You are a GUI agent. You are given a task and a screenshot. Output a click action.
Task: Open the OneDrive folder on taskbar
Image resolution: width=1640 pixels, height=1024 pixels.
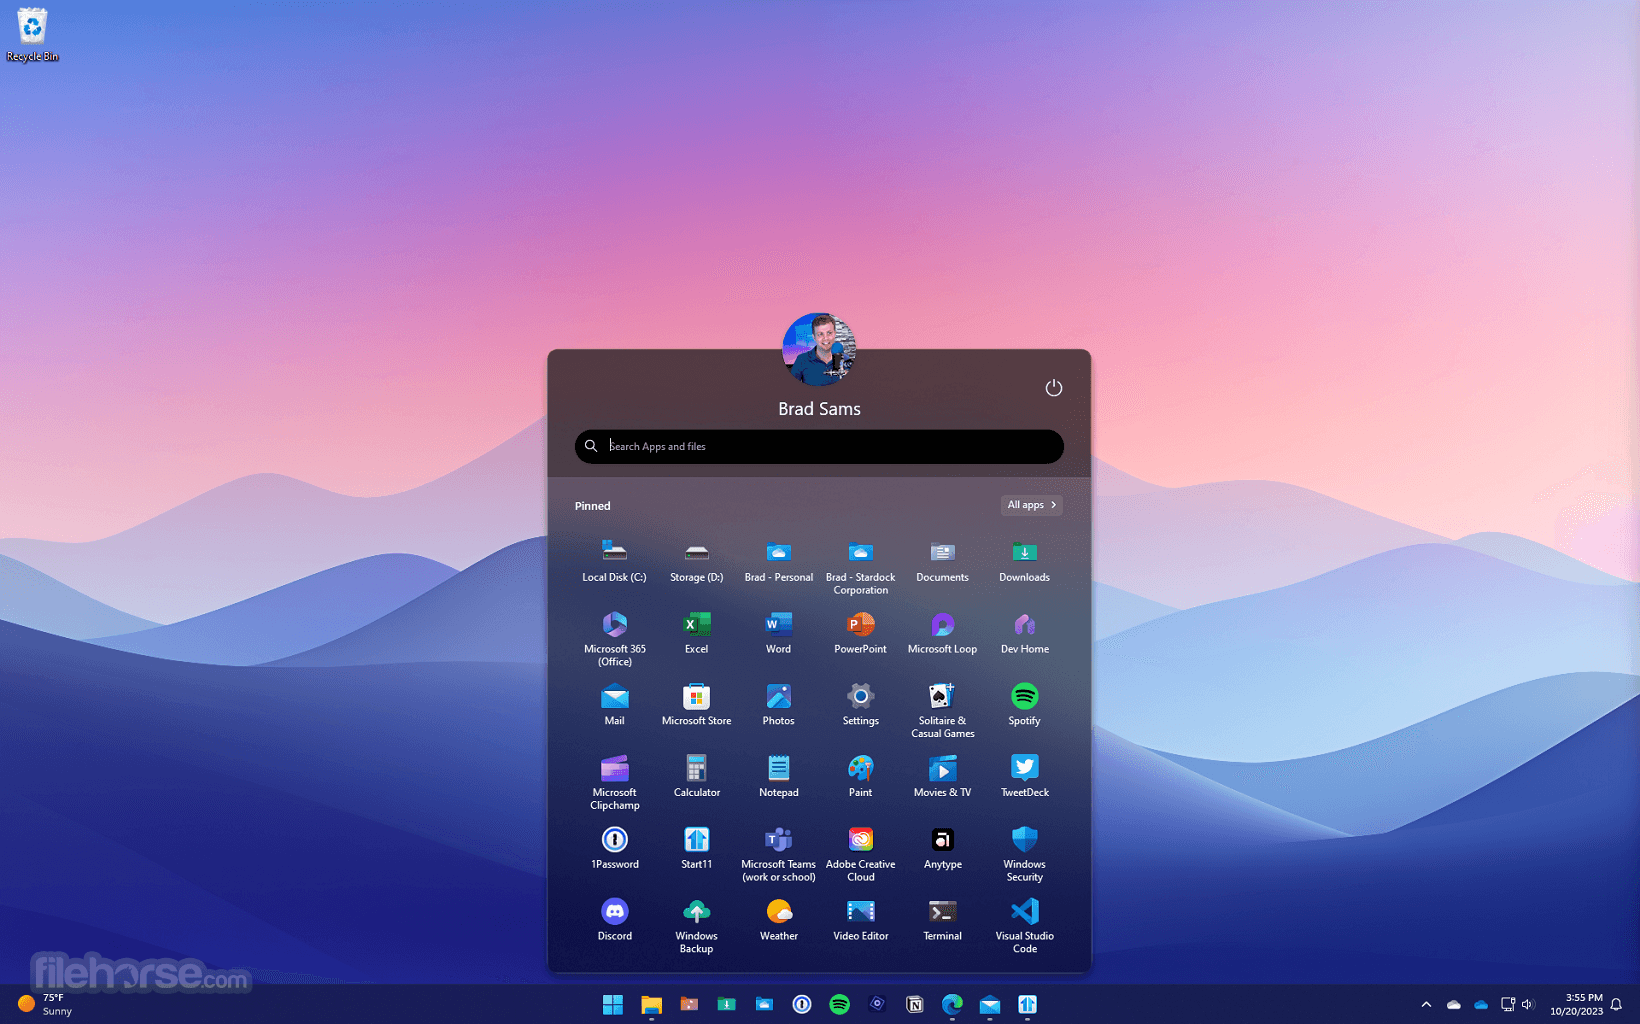coord(764,1004)
